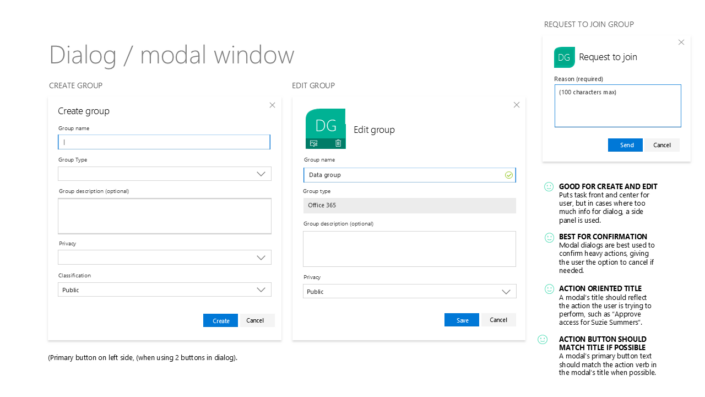Click the Reason (required) label
The width and height of the screenshot is (705, 397).
[x=579, y=79]
